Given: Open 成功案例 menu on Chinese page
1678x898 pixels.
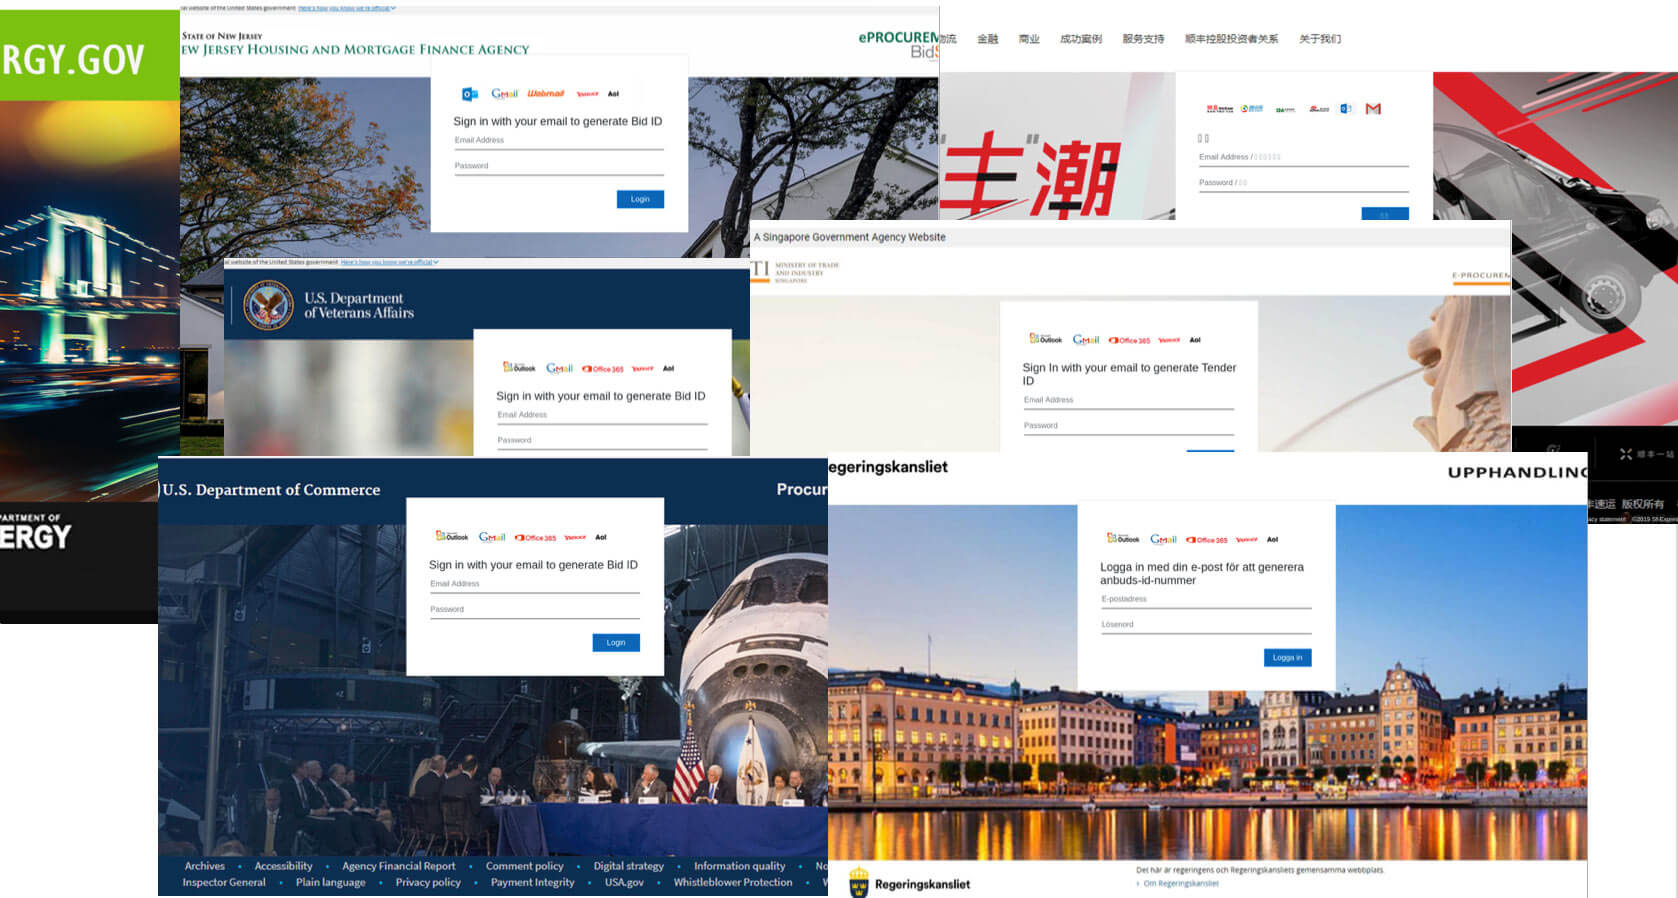Looking at the screenshot, I should (x=1081, y=39).
